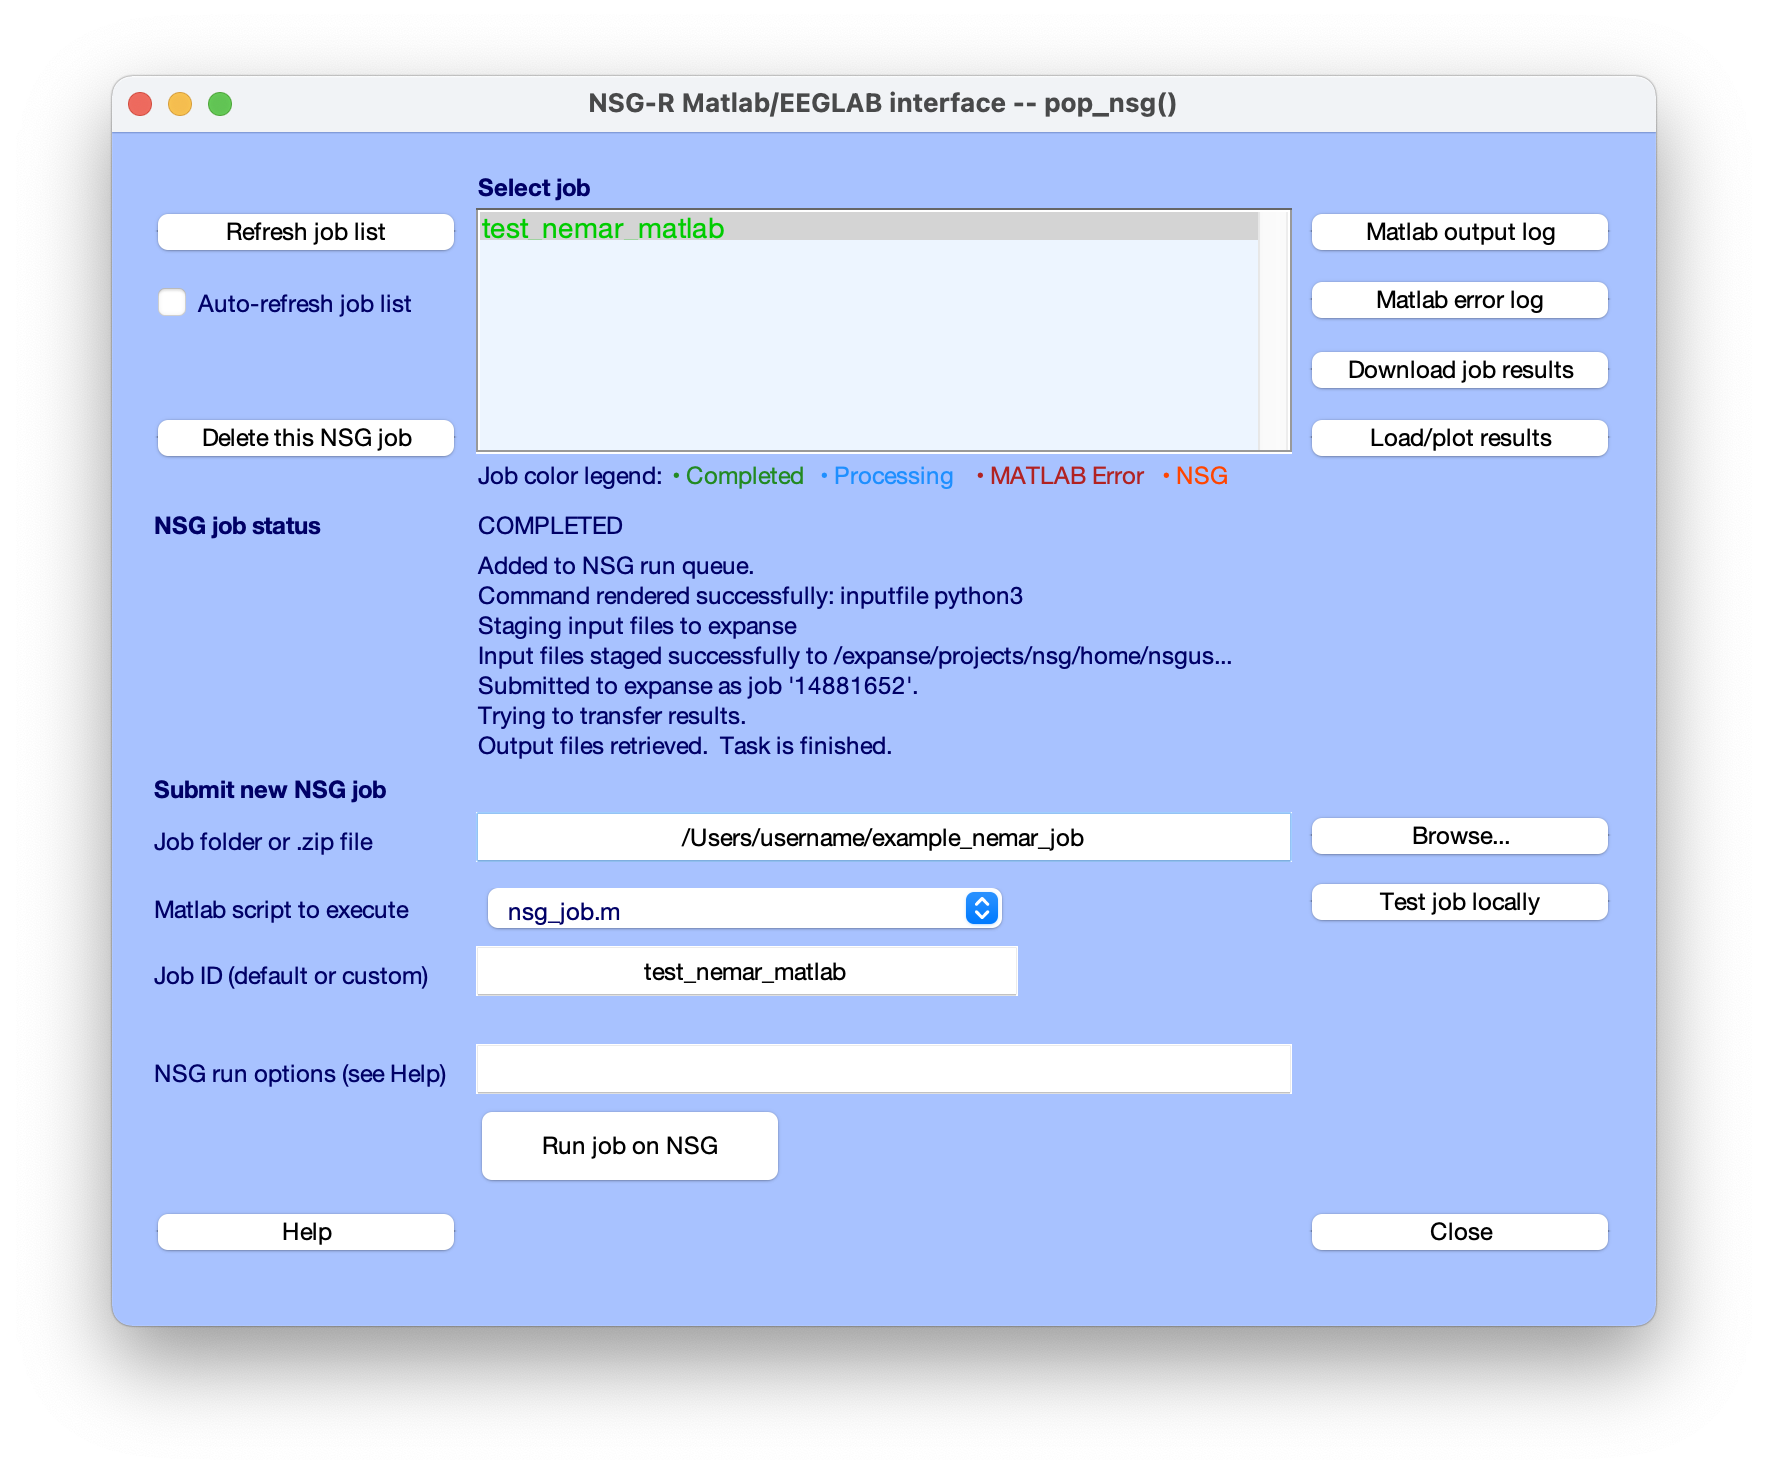Click the Job ID input field
1768x1474 pixels.
point(746,971)
